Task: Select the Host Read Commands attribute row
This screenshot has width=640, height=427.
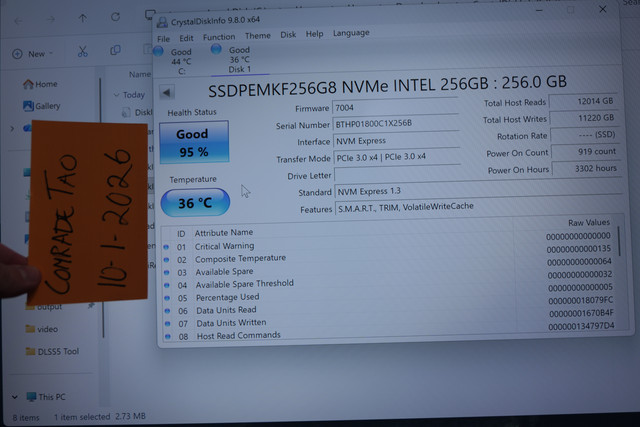Action: 392,331
